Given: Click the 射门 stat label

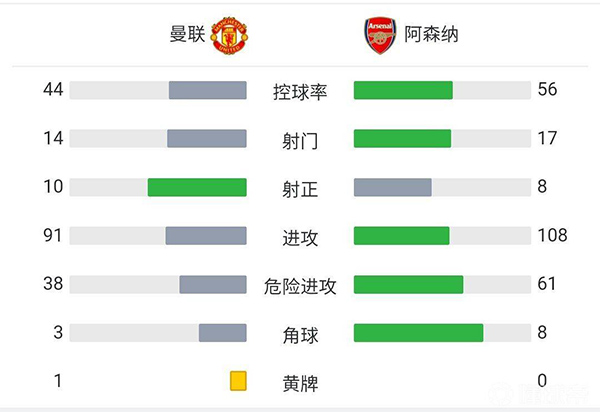Looking at the screenshot, I should [300, 140].
